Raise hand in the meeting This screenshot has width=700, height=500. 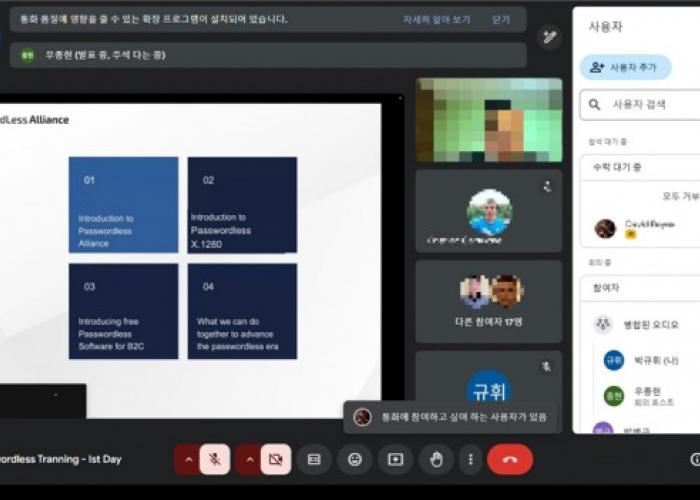(x=436, y=459)
